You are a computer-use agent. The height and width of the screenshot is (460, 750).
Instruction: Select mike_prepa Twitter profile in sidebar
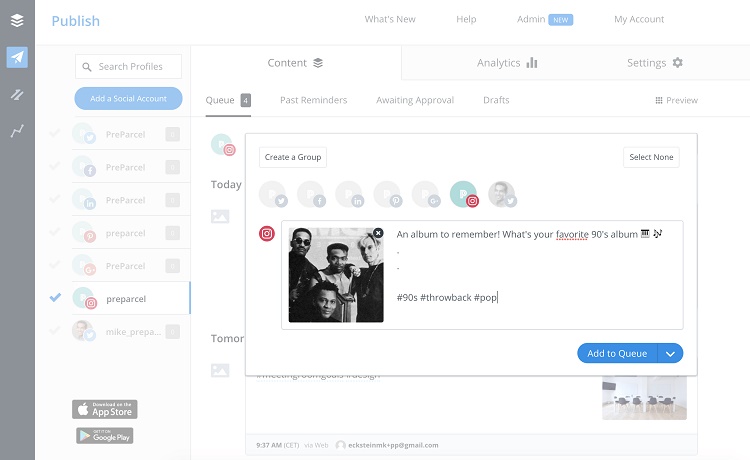coord(131,331)
